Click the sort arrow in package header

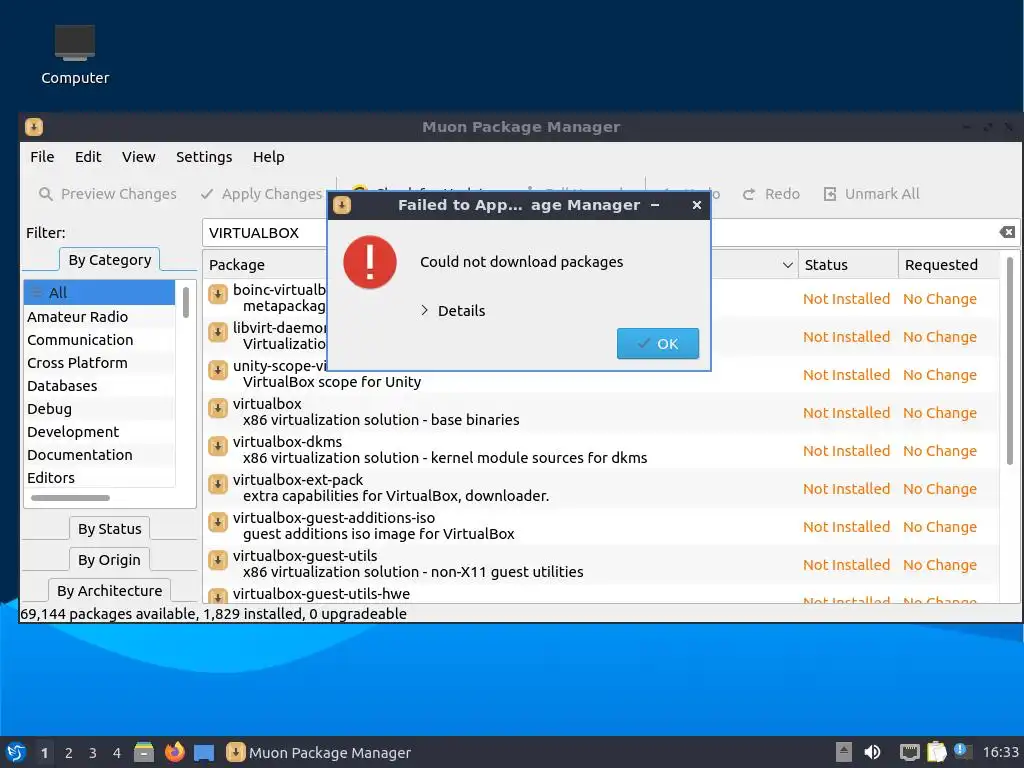(788, 265)
